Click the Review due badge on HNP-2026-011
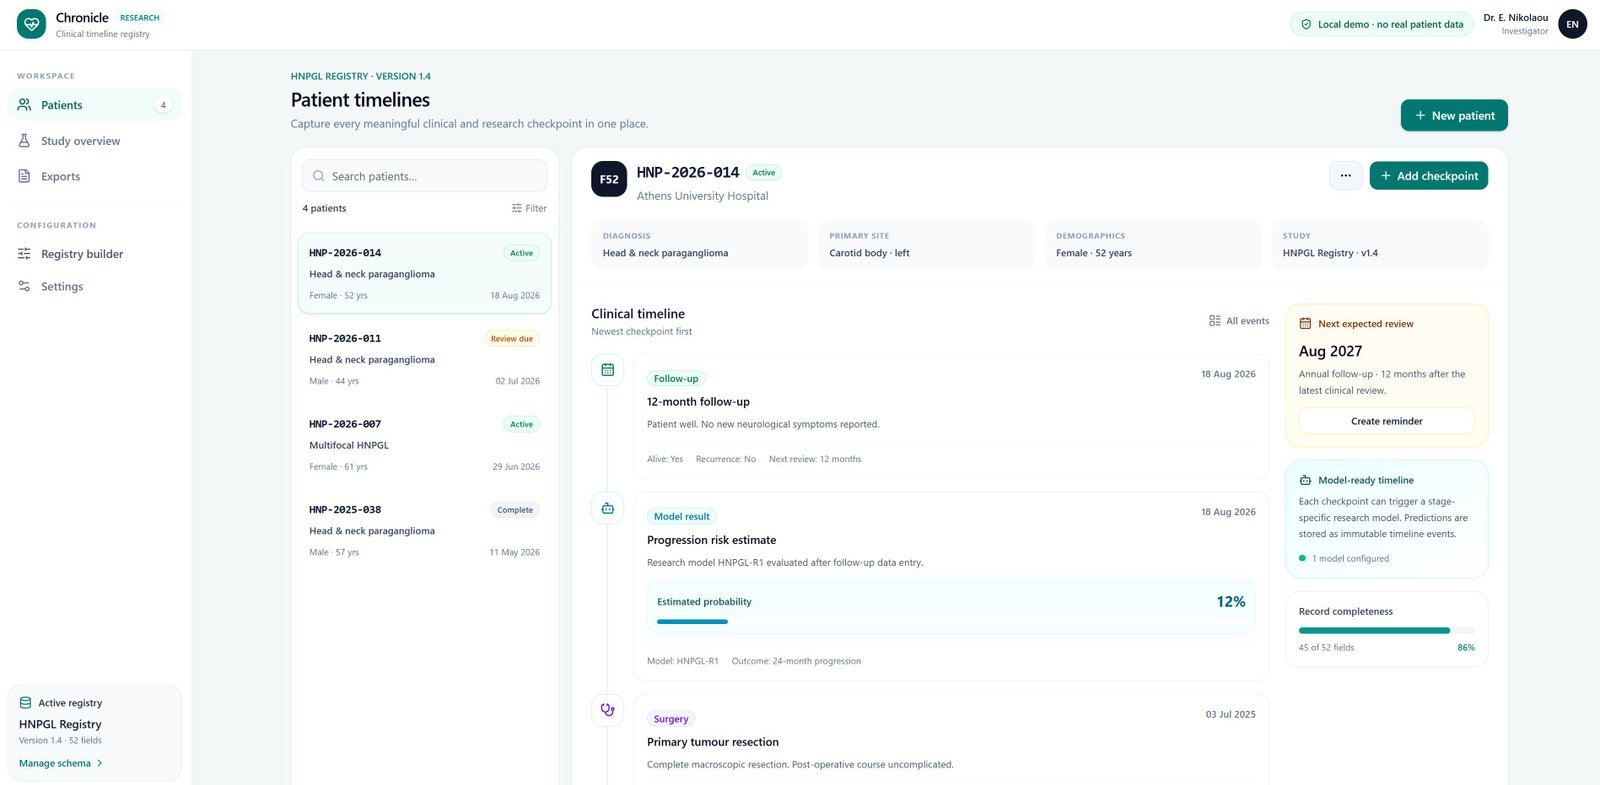The image size is (1600, 785). click(512, 339)
